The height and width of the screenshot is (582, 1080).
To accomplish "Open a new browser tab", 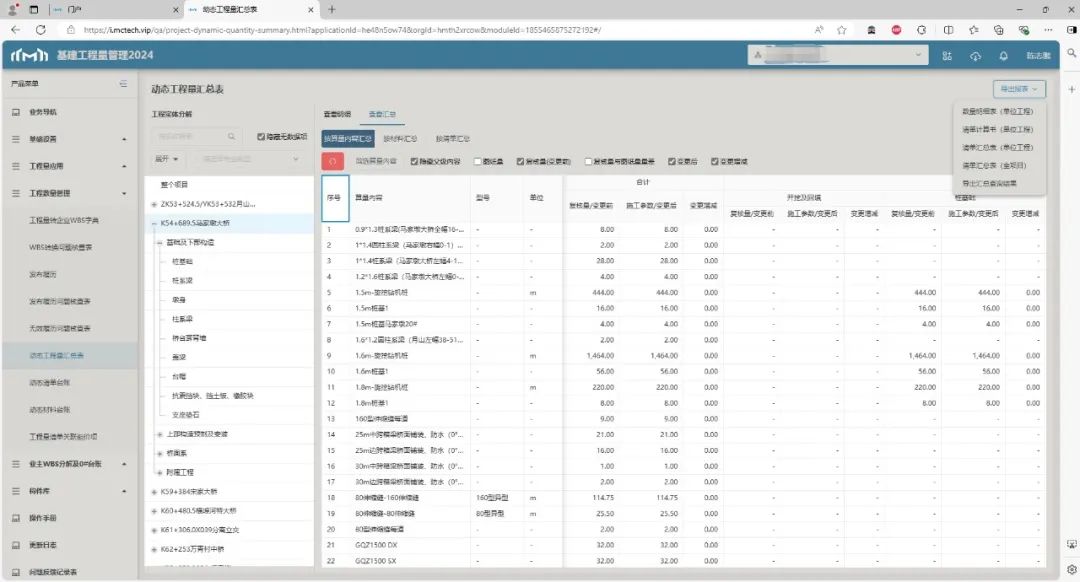I will [332, 10].
